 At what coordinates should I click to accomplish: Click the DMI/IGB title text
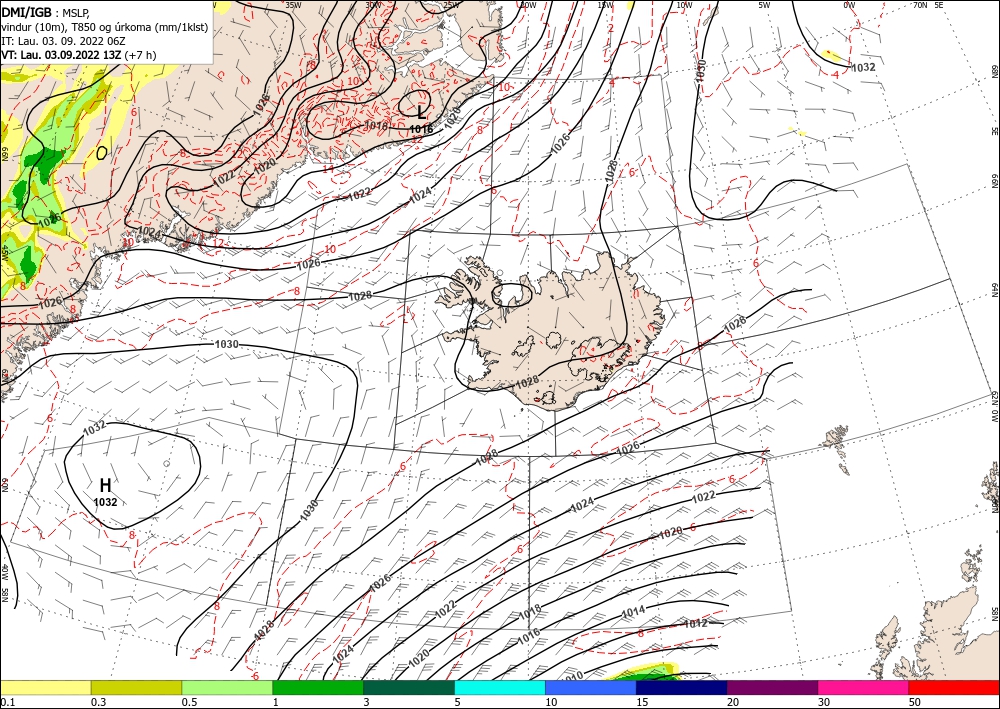point(27,11)
